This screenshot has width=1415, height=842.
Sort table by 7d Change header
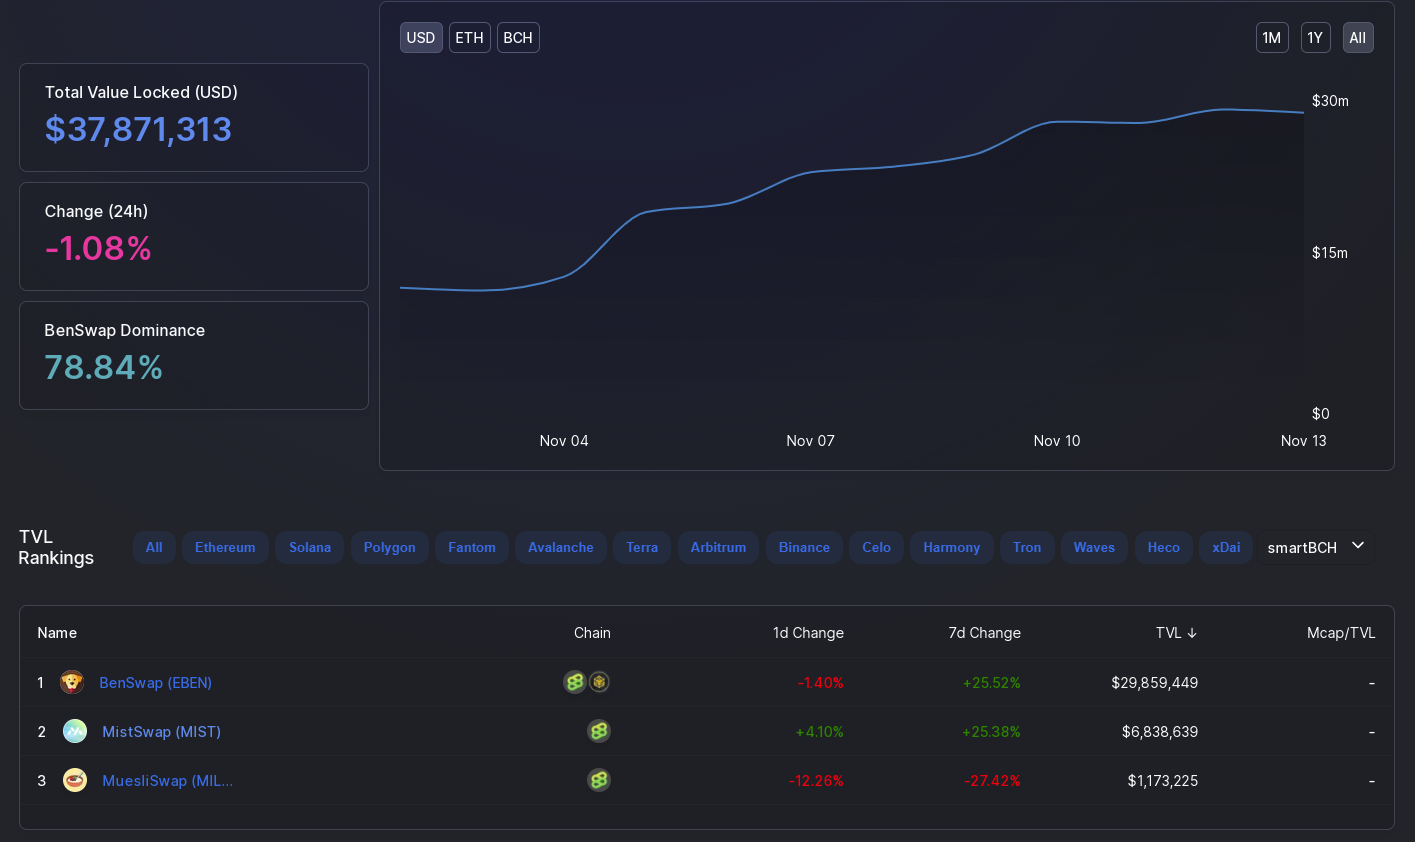[985, 633]
